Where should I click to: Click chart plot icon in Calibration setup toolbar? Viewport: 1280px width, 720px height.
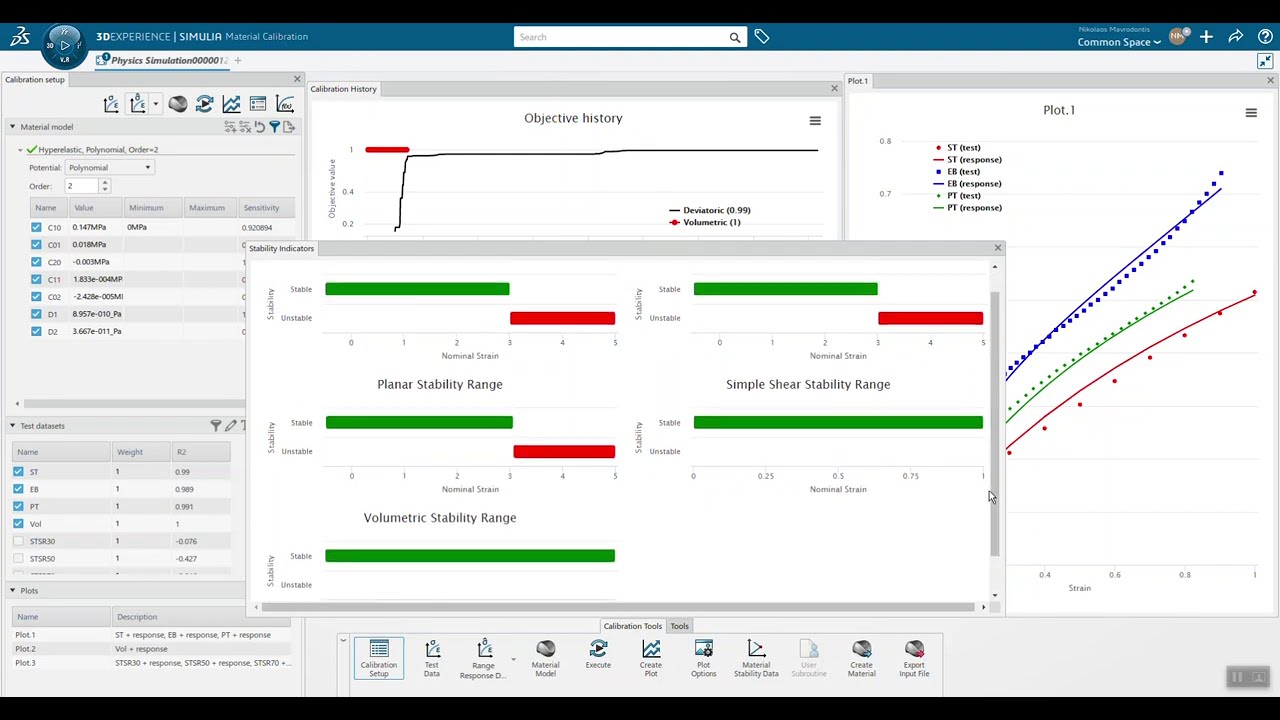pos(231,104)
